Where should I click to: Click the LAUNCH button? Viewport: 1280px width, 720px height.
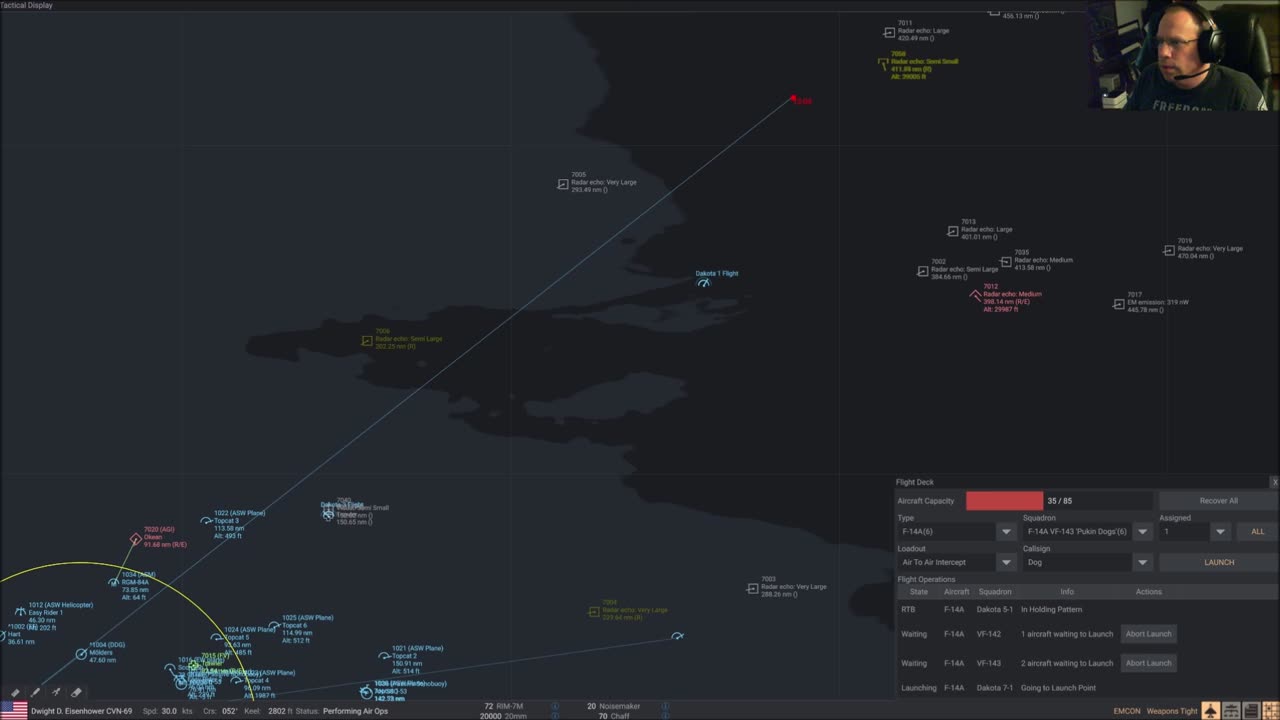point(1218,562)
